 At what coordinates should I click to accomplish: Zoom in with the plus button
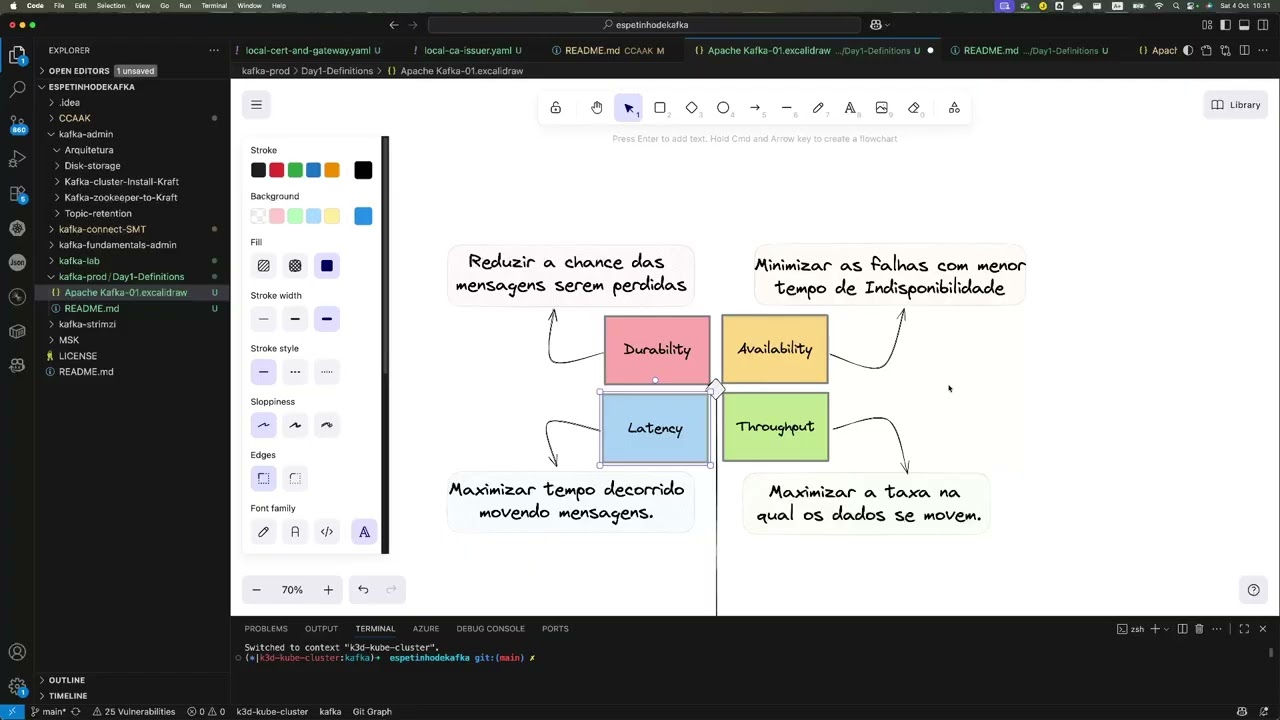328,590
